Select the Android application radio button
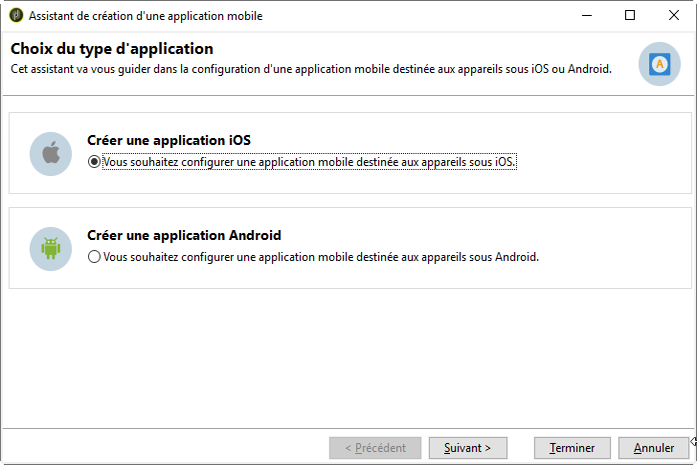Screen dimensions: 697x465 tap(94, 257)
